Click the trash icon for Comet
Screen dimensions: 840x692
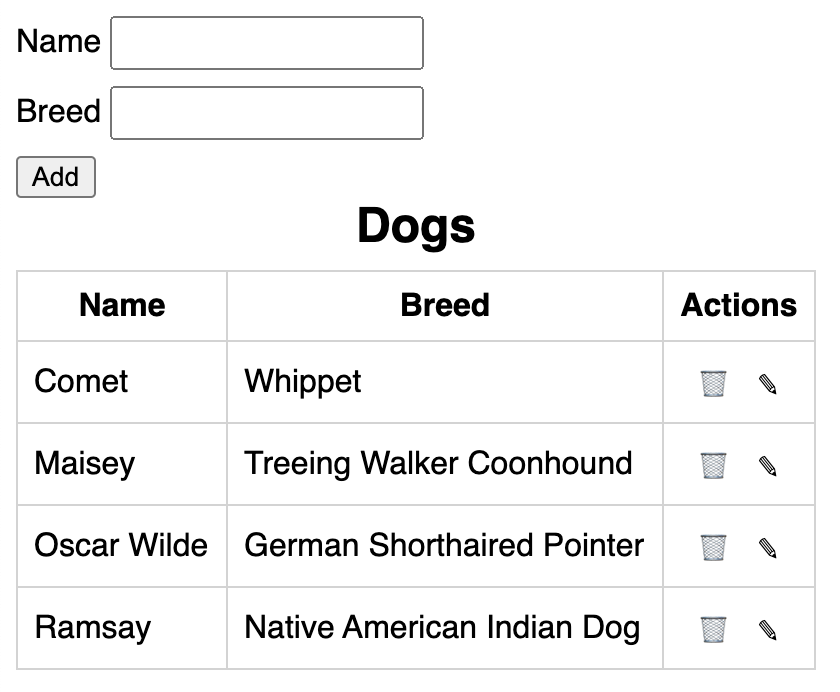pos(713,382)
